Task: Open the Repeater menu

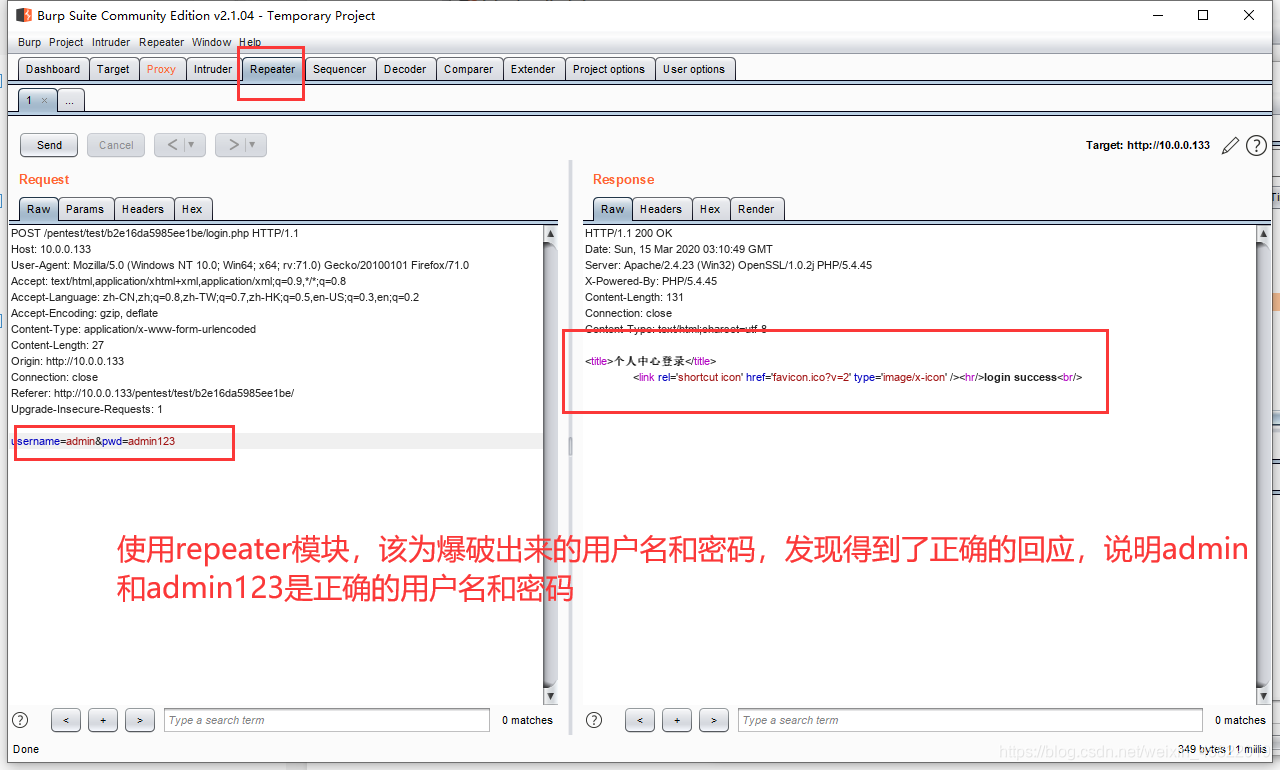Action: [161, 42]
